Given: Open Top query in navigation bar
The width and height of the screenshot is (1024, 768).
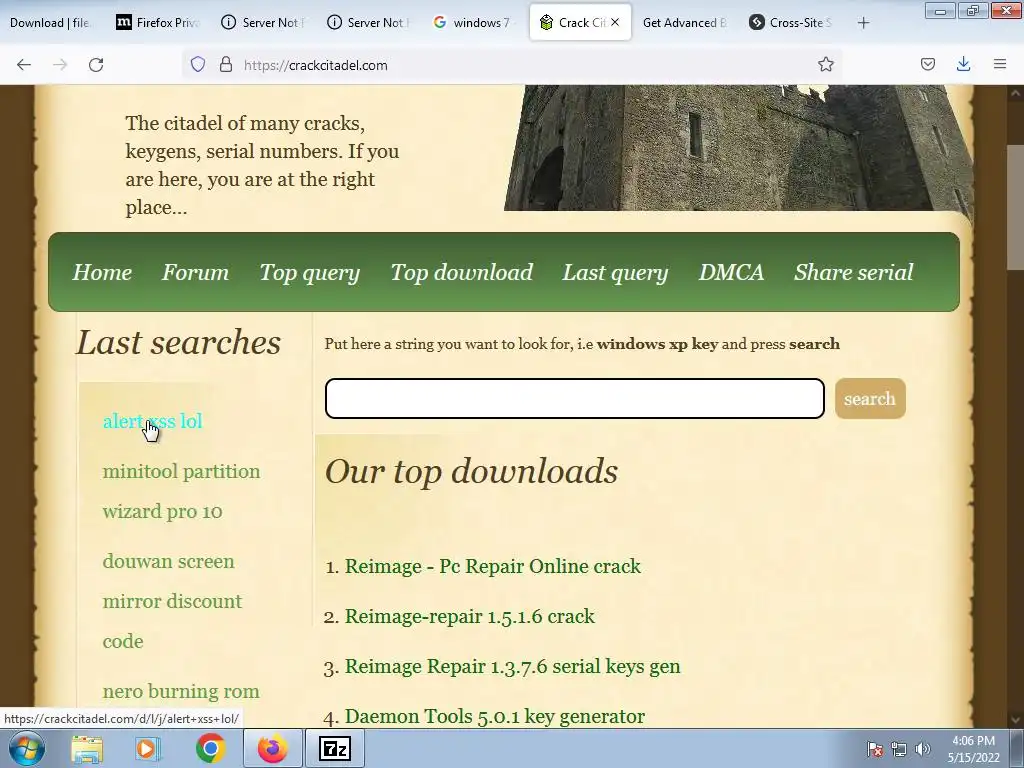Looking at the screenshot, I should pos(310,272).
